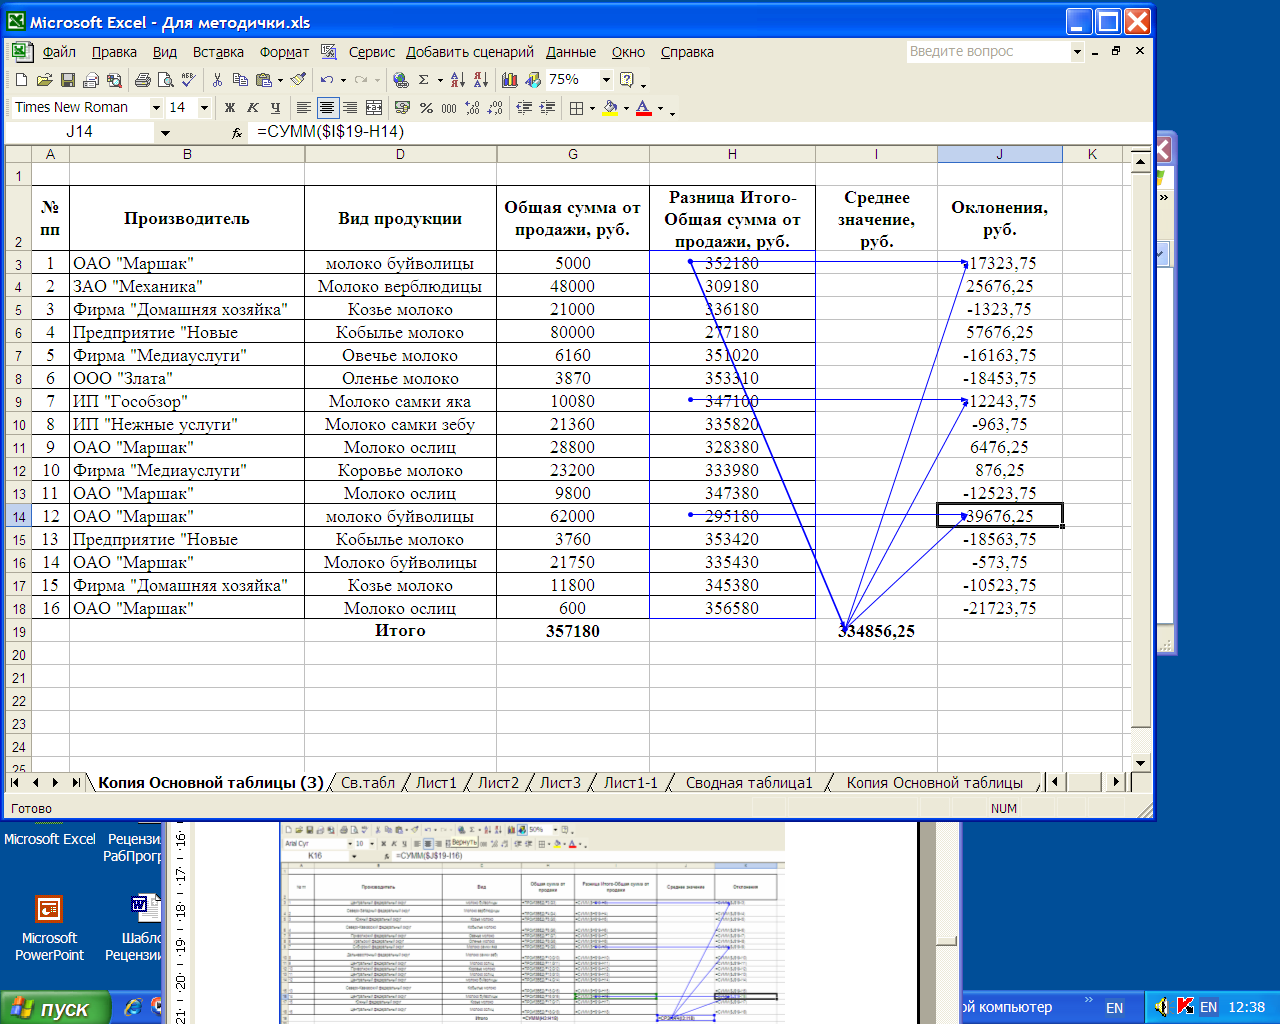Launch the Chart Wizard icon
This screenshot has height=1024, width=1280.
510,80
